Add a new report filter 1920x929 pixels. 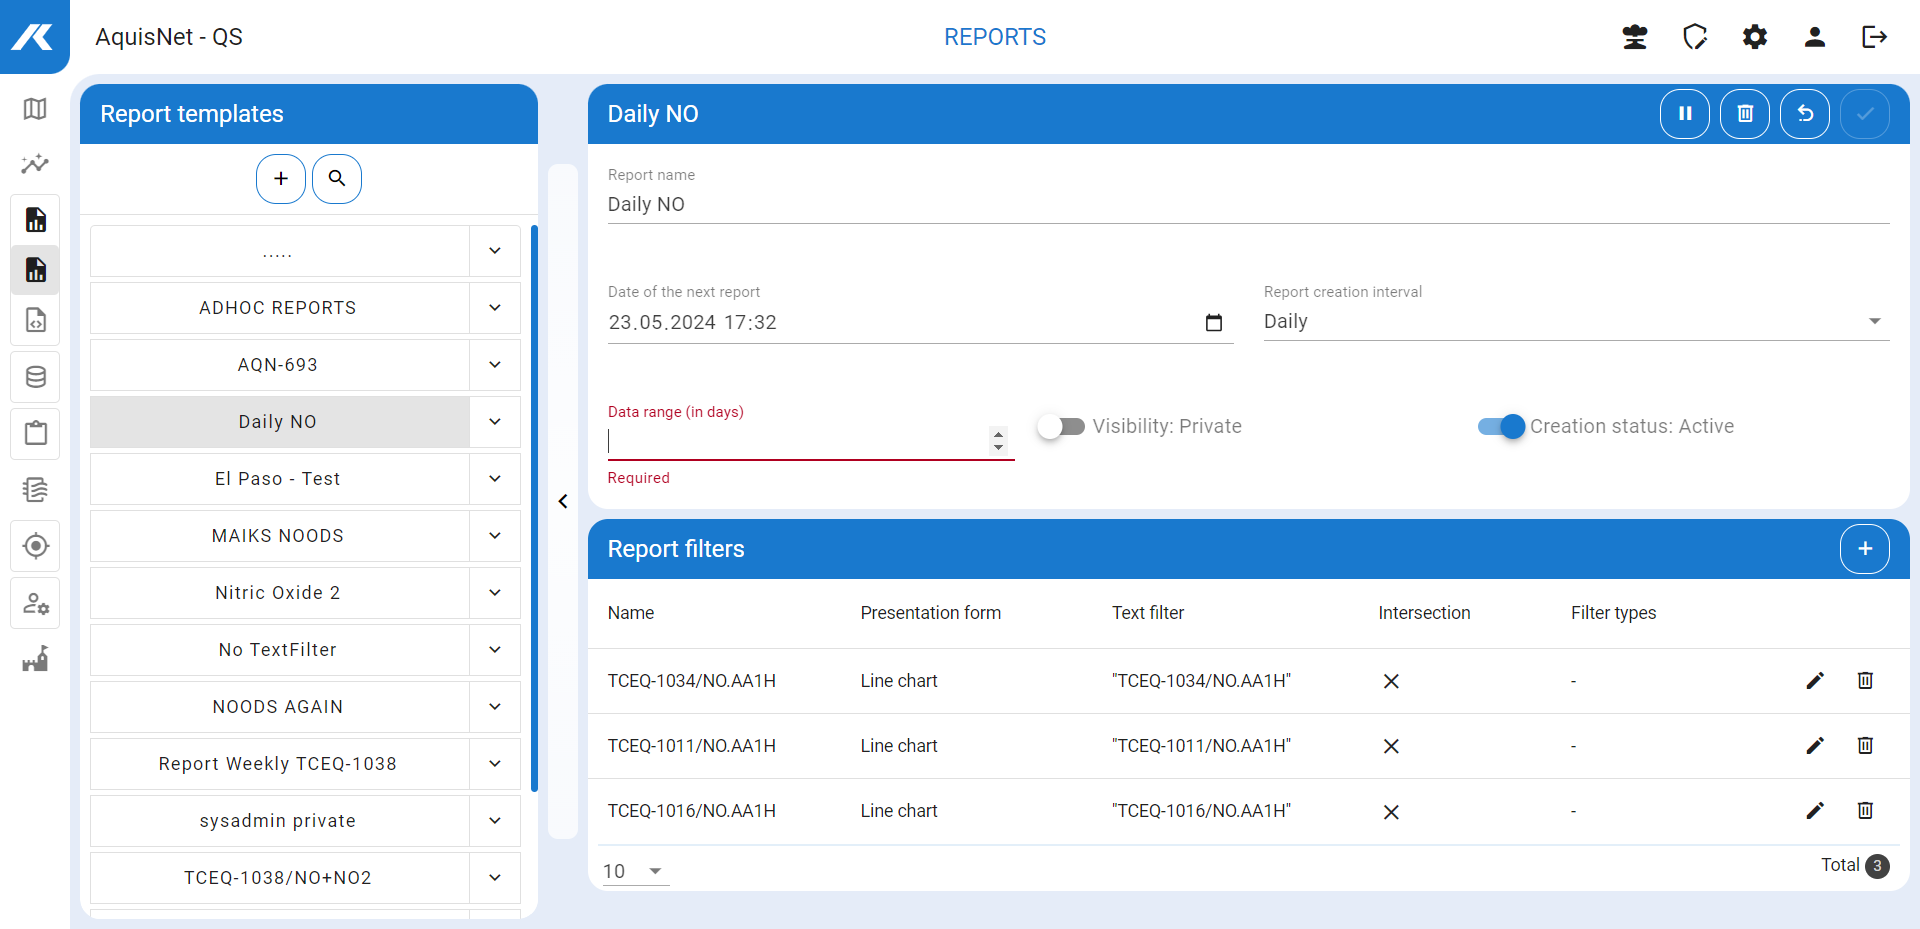tap(1864, 549)
